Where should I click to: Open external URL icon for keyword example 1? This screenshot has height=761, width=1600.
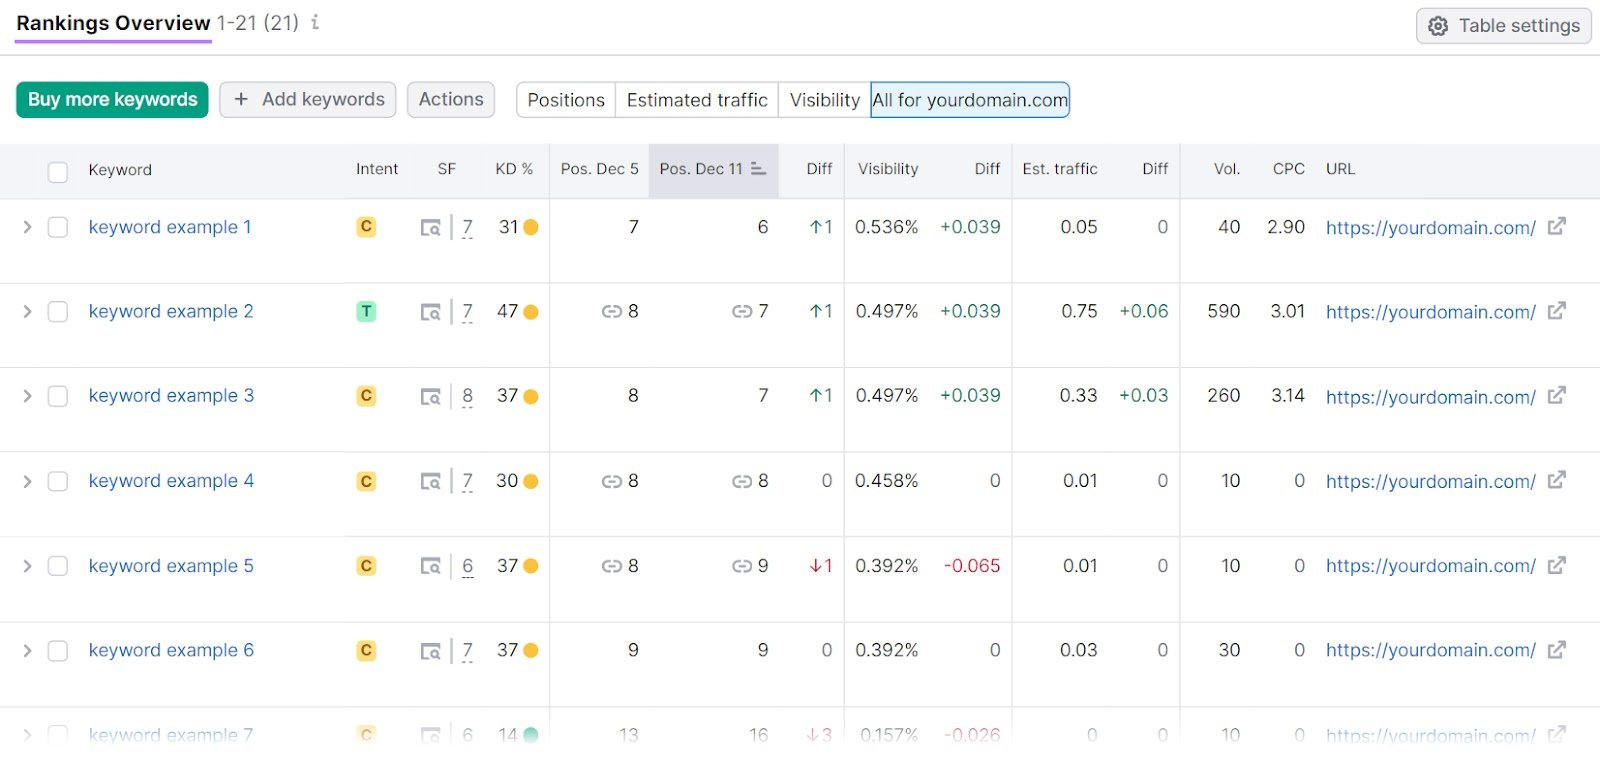[1556, 226]
